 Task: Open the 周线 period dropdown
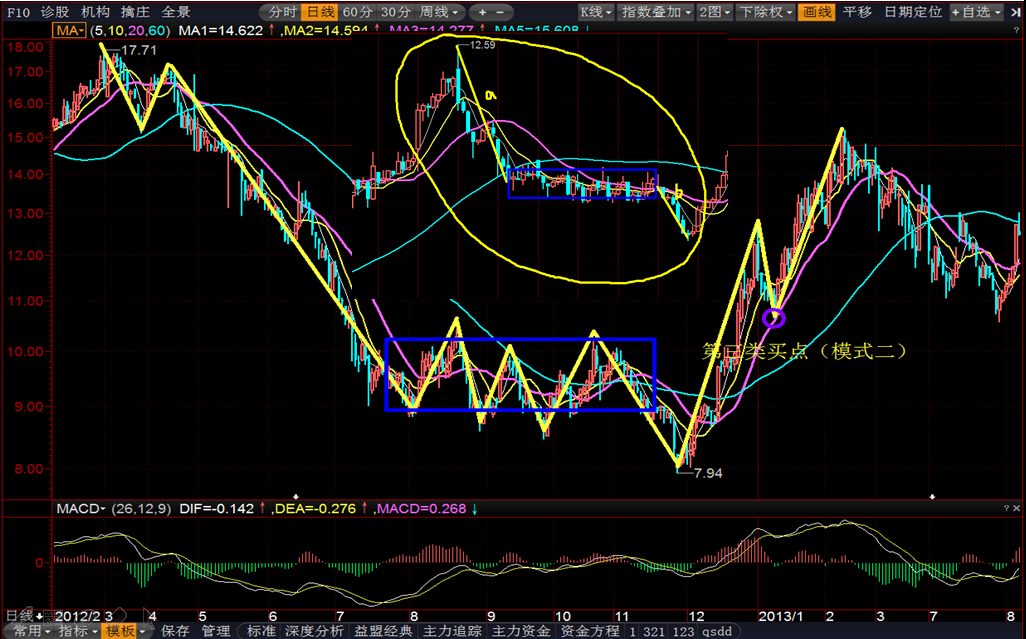tap(439, 12)
